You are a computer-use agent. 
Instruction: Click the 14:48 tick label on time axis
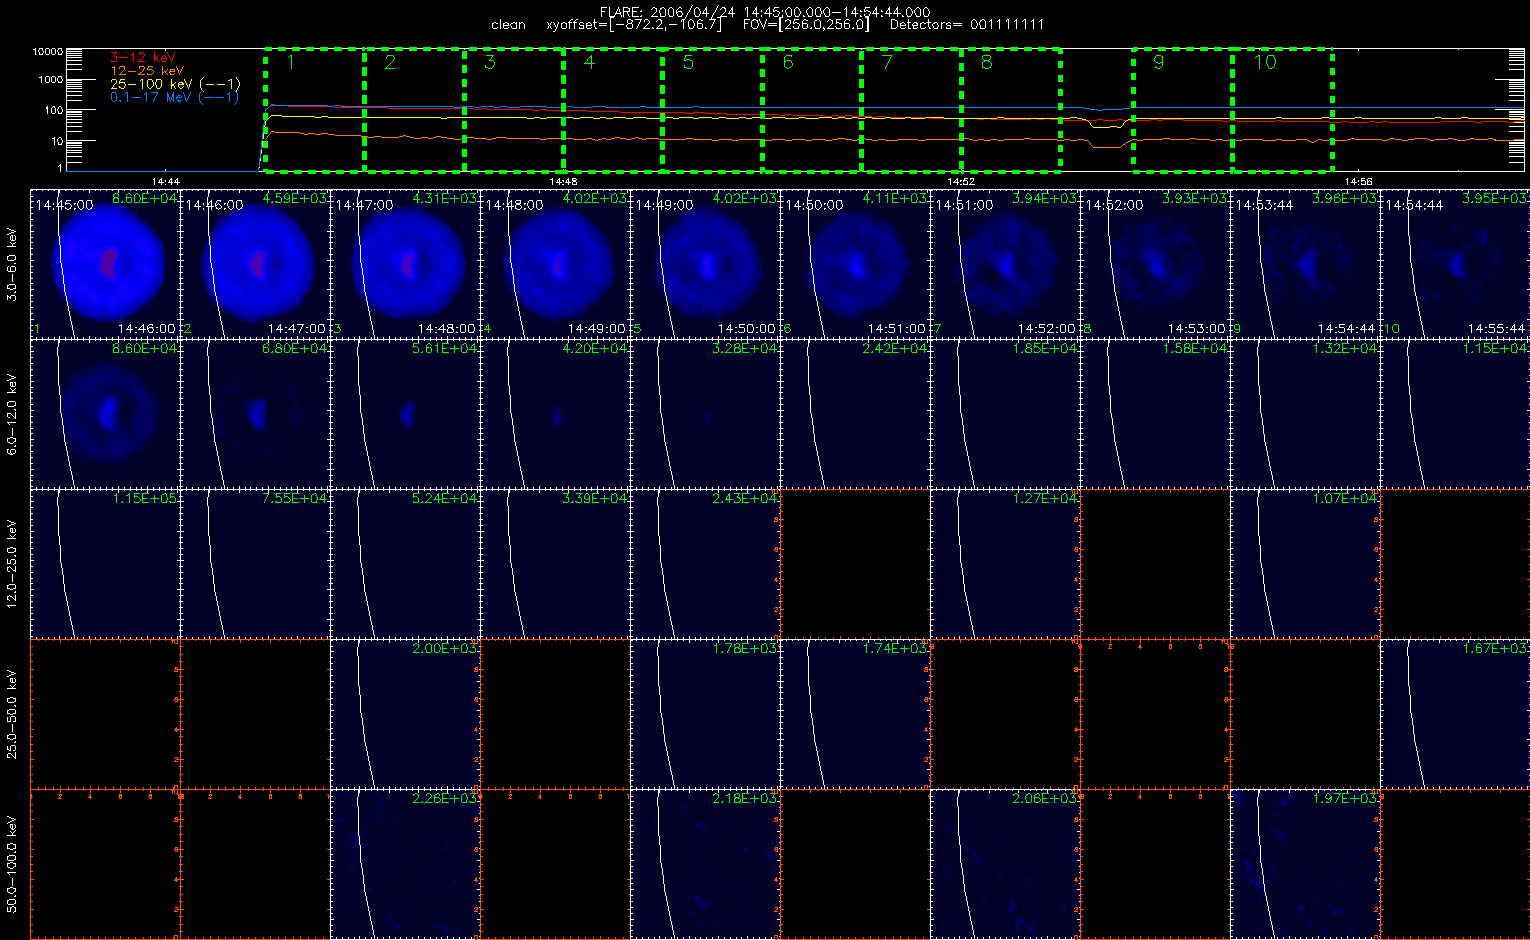(x=563, y=181)
